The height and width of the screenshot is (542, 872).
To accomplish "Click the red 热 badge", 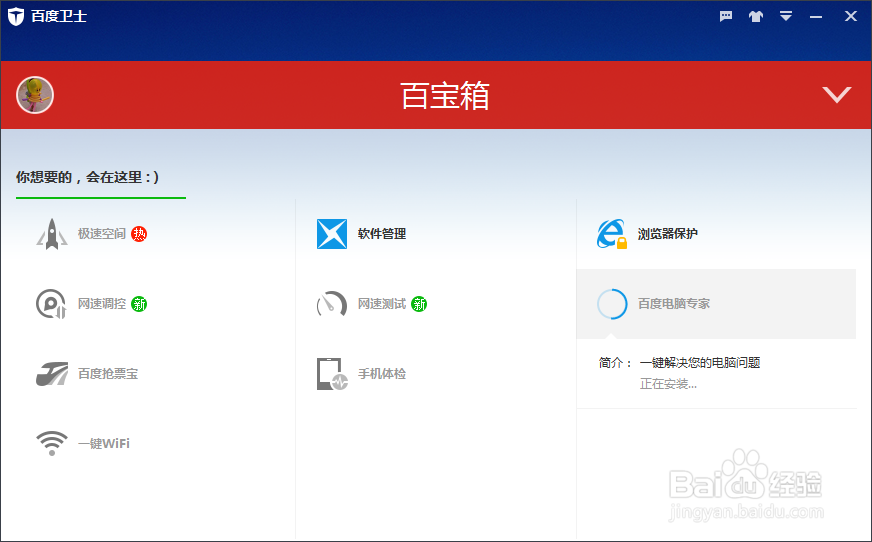I will [x=139, y=234].
